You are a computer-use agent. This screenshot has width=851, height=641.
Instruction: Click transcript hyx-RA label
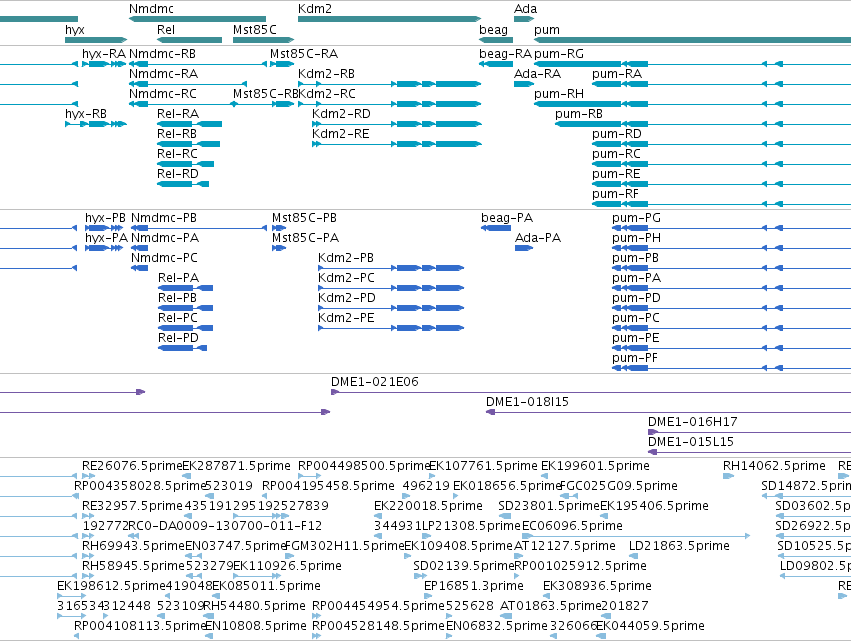104,54
